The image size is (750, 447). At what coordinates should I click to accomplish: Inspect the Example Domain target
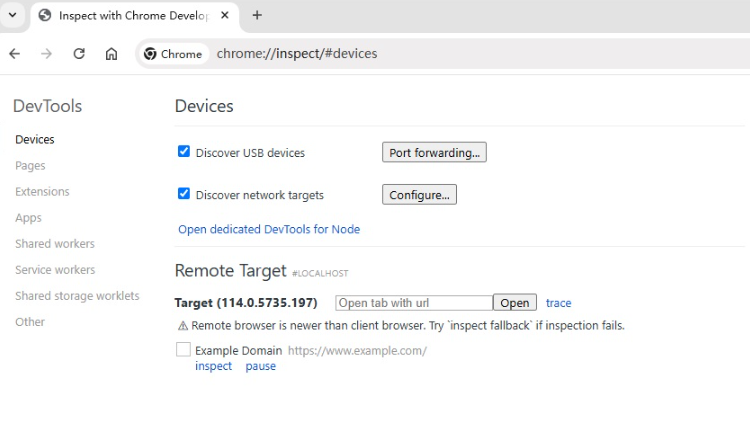pos(213,366)
